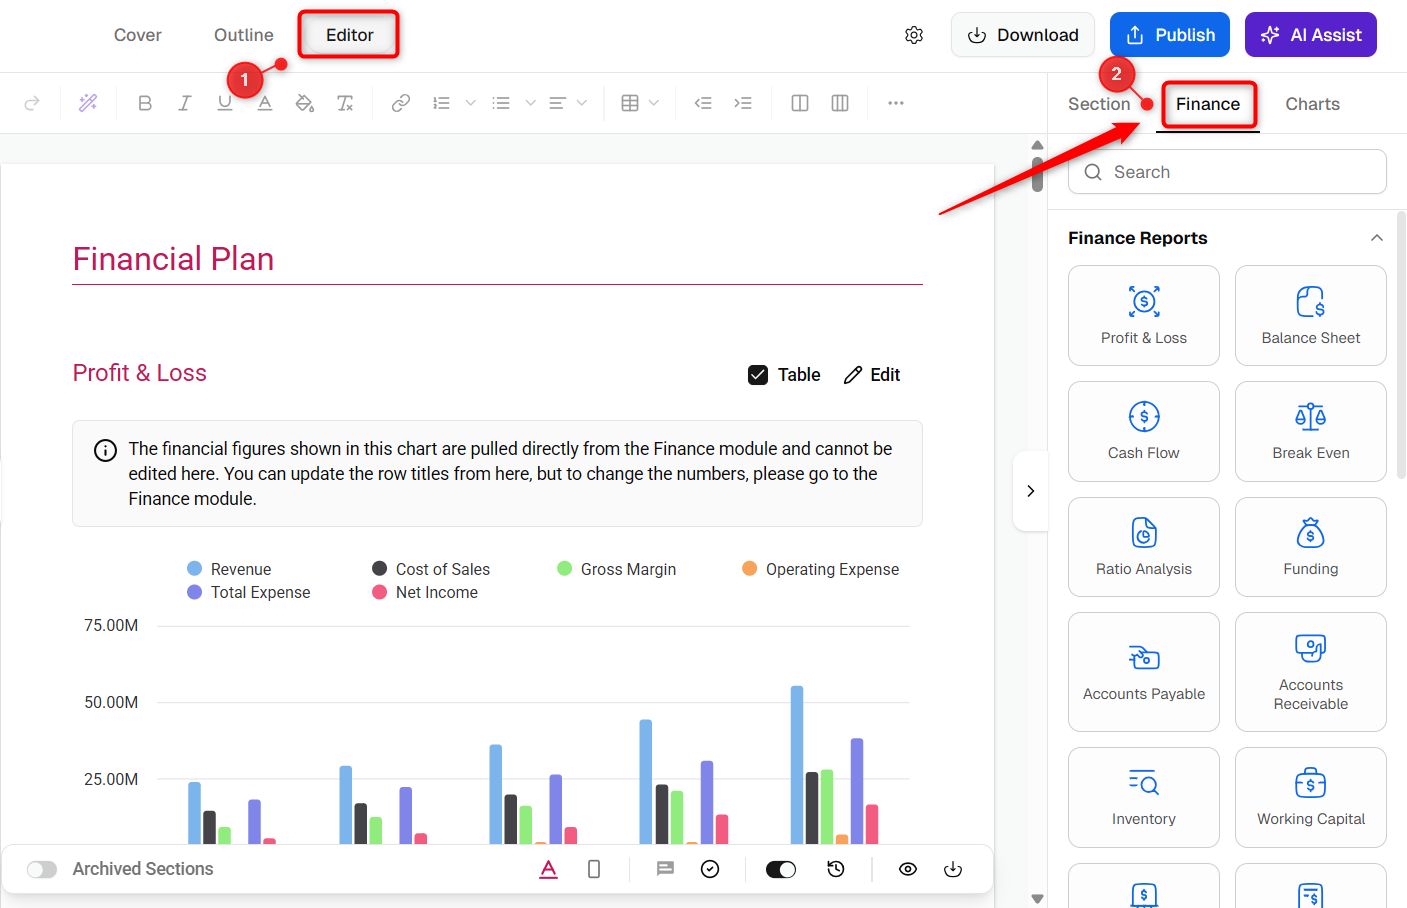The width and height of the screenshot is (1407, 908).
Task: Choose three-column layout
Action: click(840, 103)
